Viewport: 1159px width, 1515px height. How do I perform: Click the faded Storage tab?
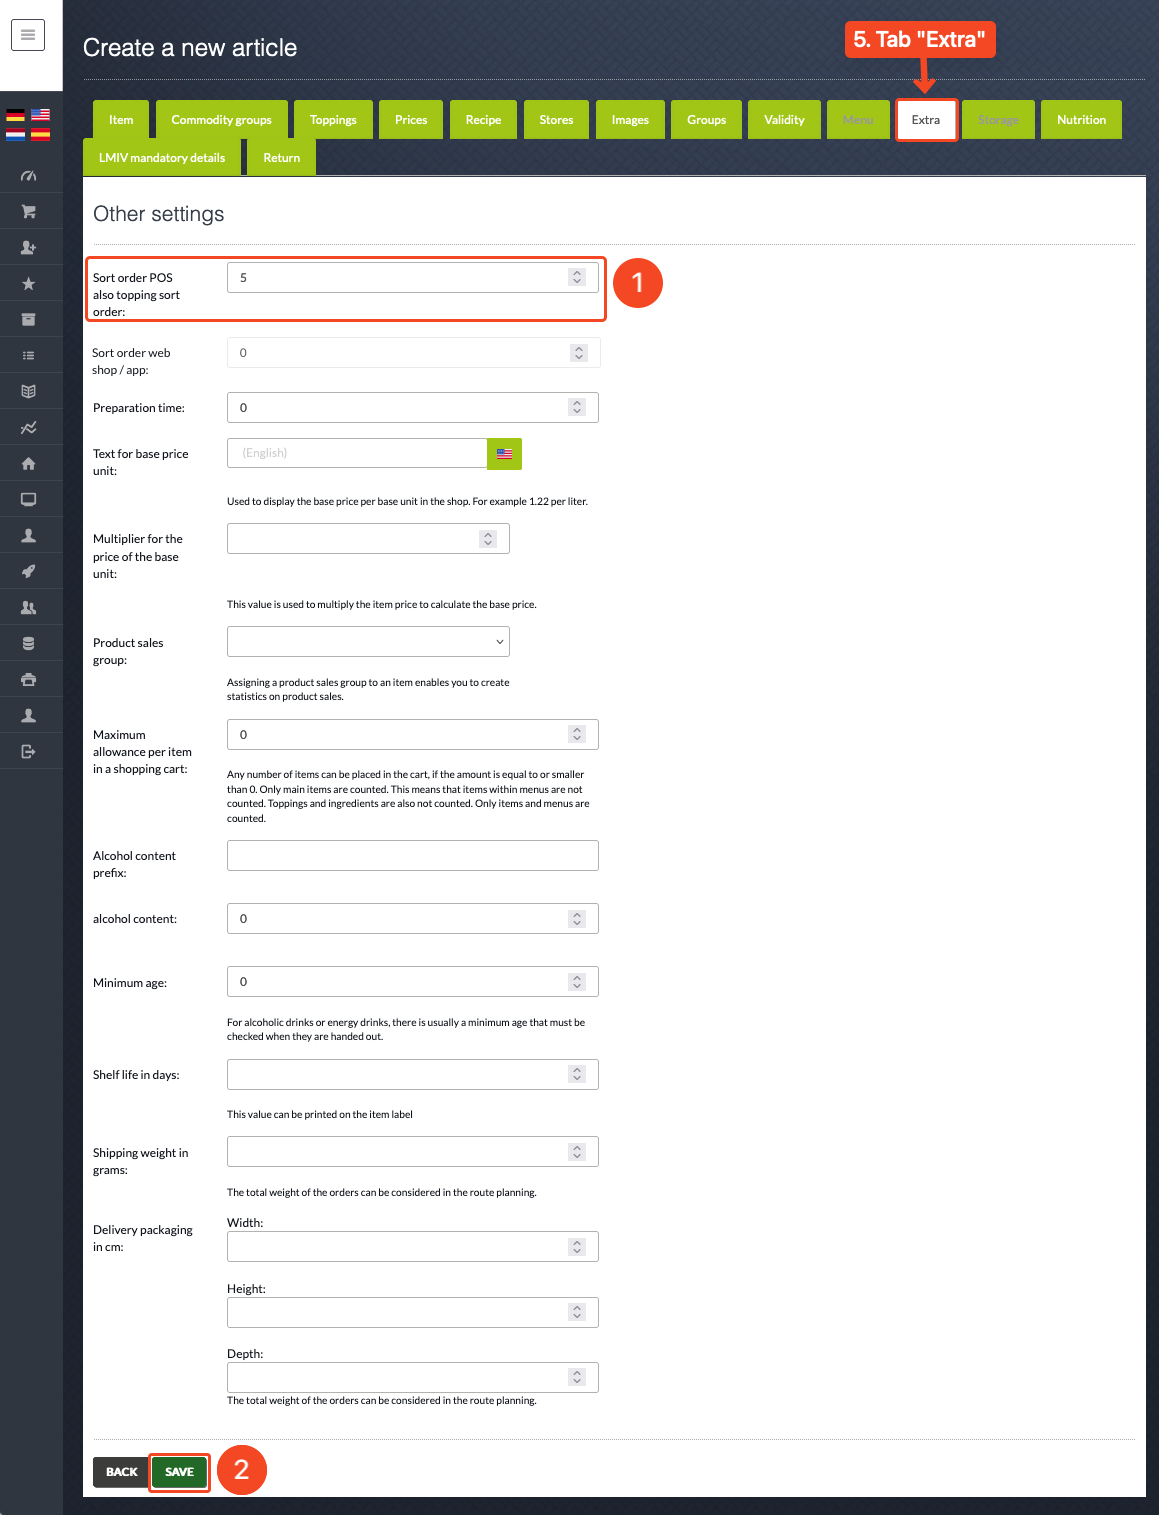998,120
